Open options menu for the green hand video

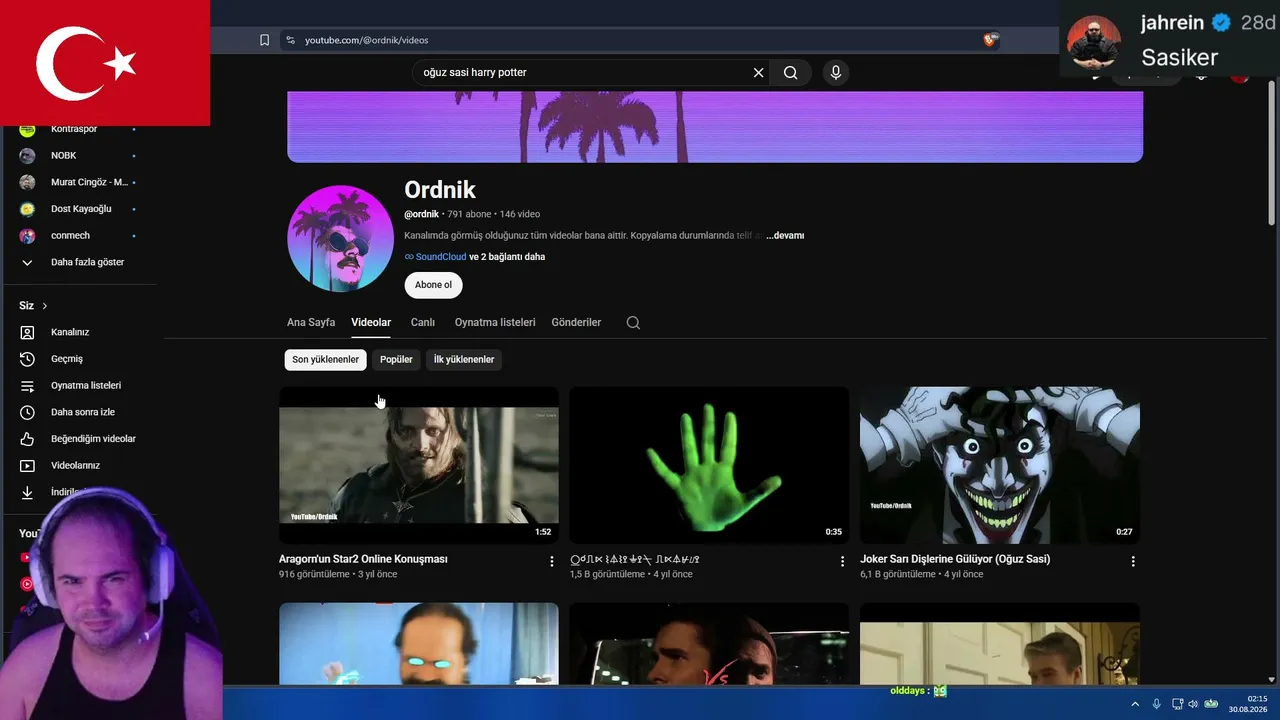click(x=842, y=562)
